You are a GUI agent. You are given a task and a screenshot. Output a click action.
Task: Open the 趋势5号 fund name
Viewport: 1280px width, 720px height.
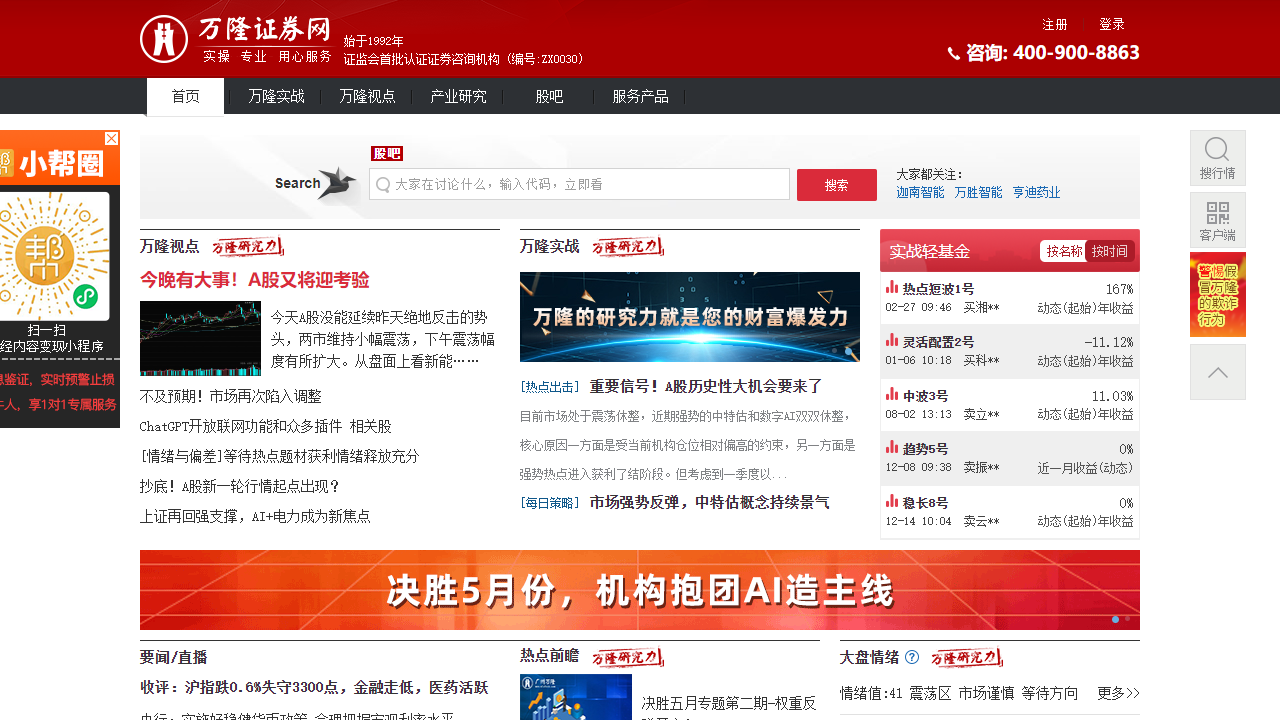coord(925,449)
